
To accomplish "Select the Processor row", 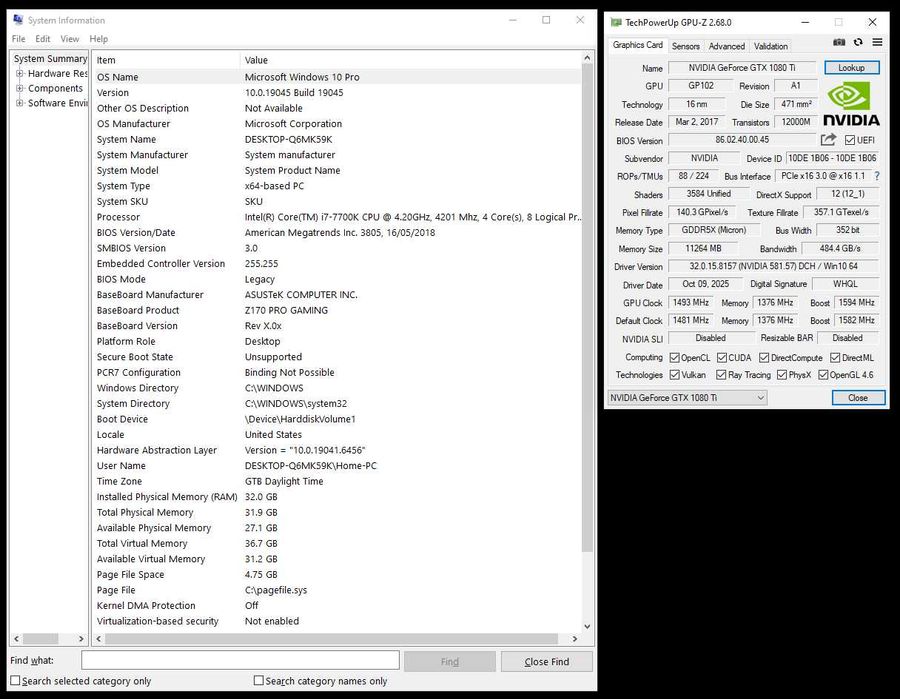I will (336, 217).
